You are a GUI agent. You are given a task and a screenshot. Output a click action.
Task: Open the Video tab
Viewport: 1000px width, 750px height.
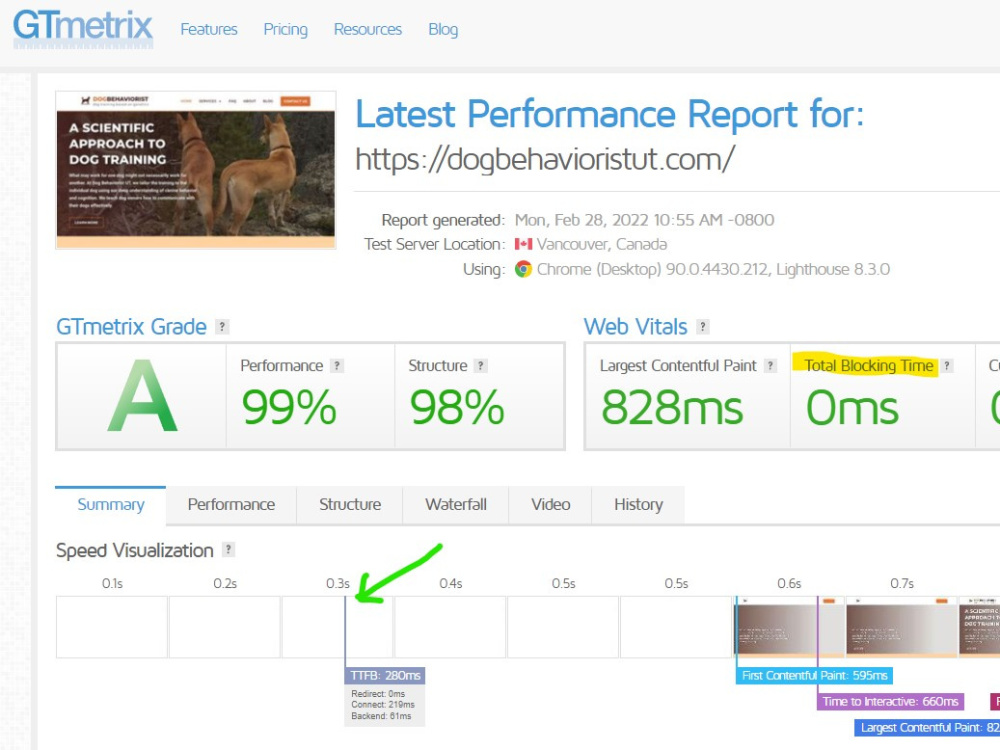[551, 504]
